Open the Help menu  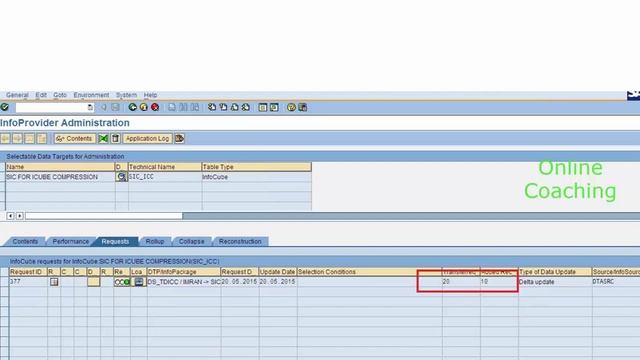[150, 95]
